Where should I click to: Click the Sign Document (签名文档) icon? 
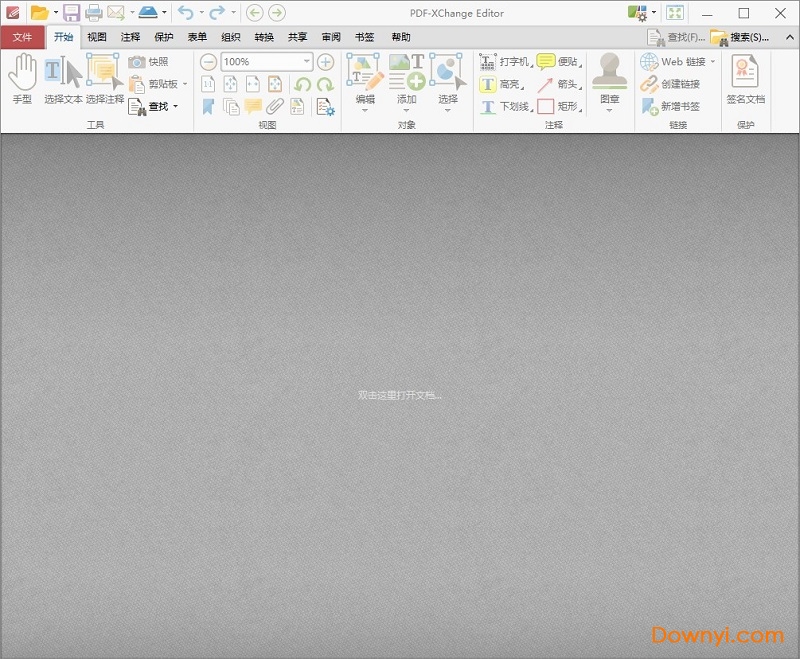(745, 78)
